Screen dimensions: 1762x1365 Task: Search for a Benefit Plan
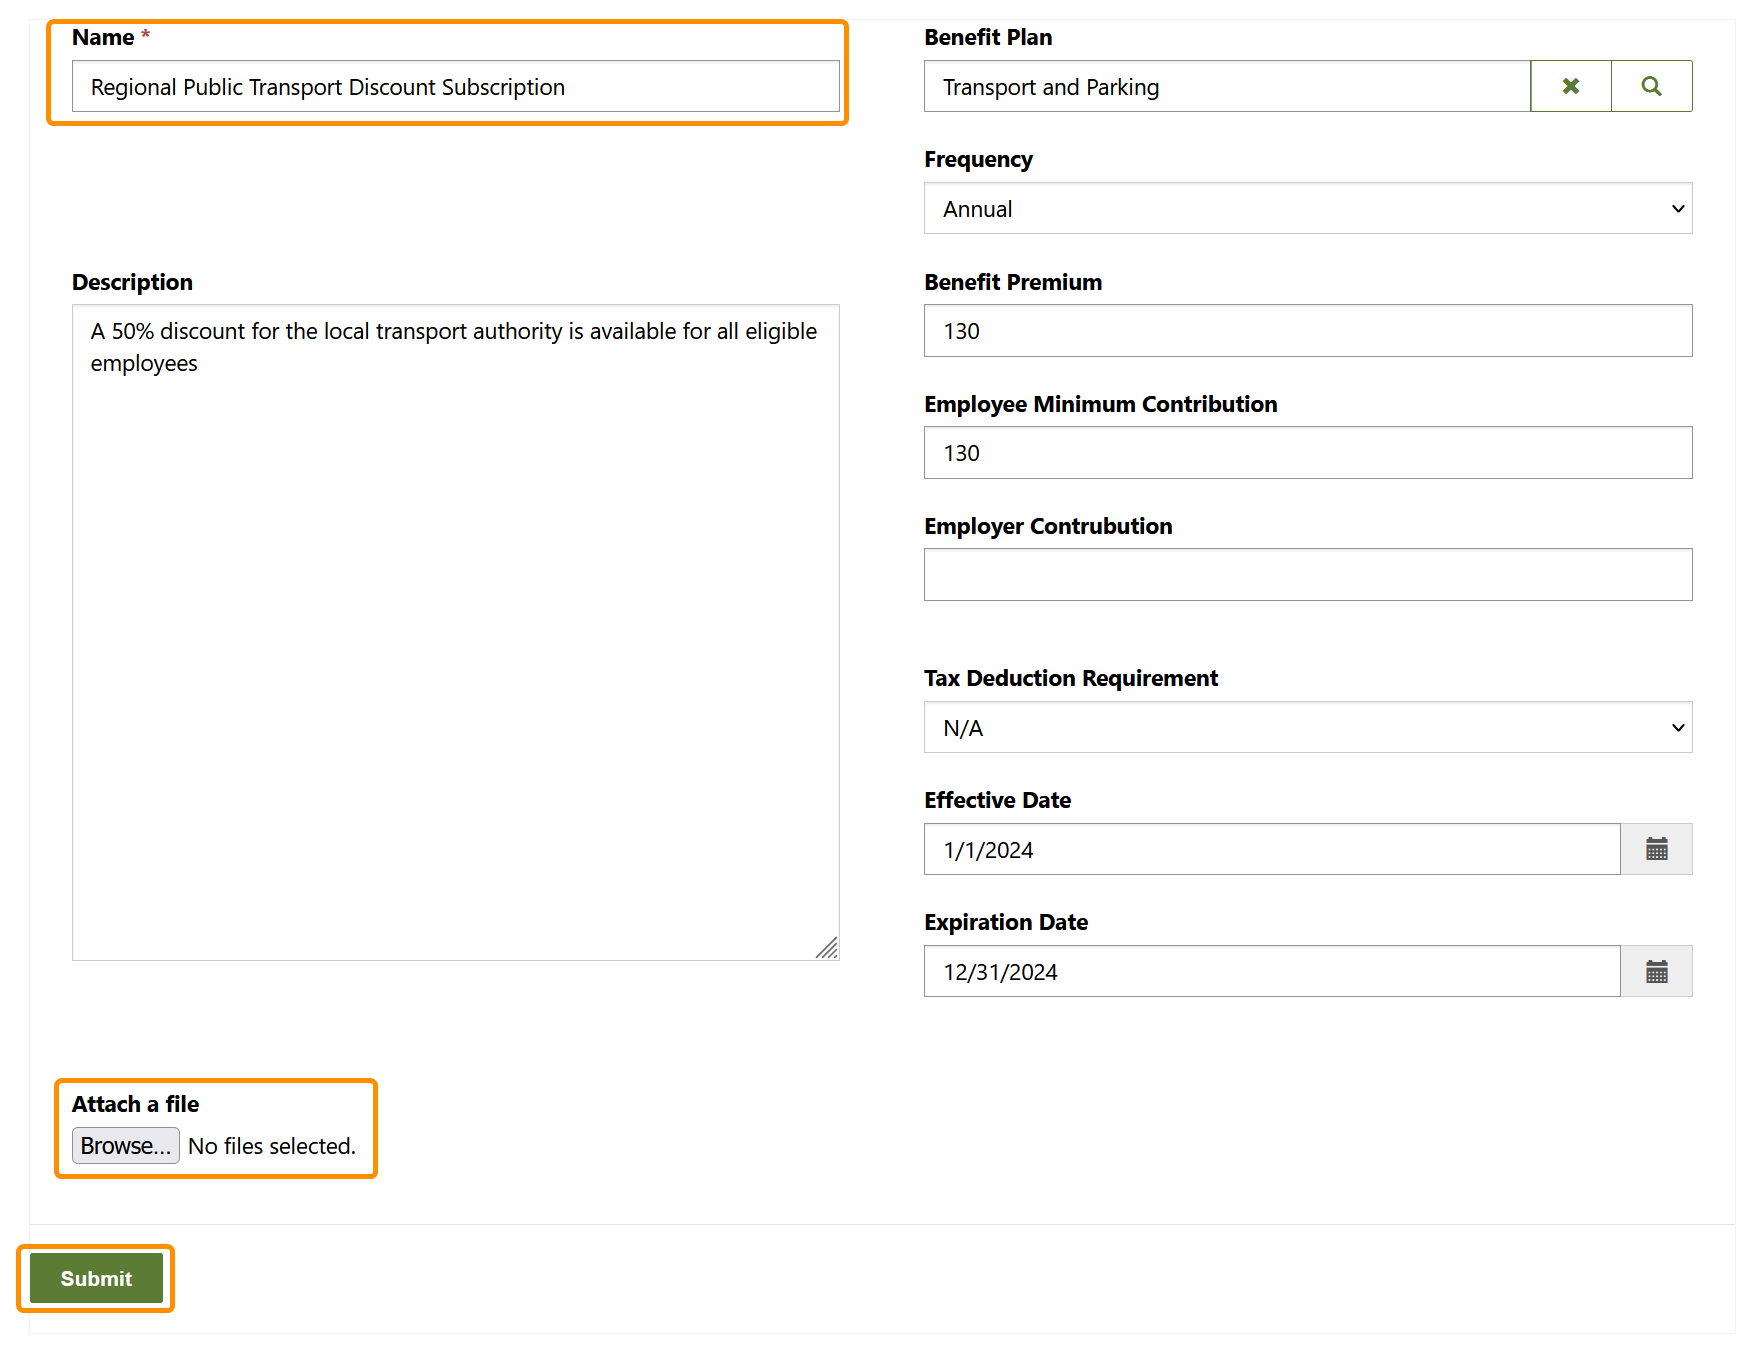pos(1651,87)
